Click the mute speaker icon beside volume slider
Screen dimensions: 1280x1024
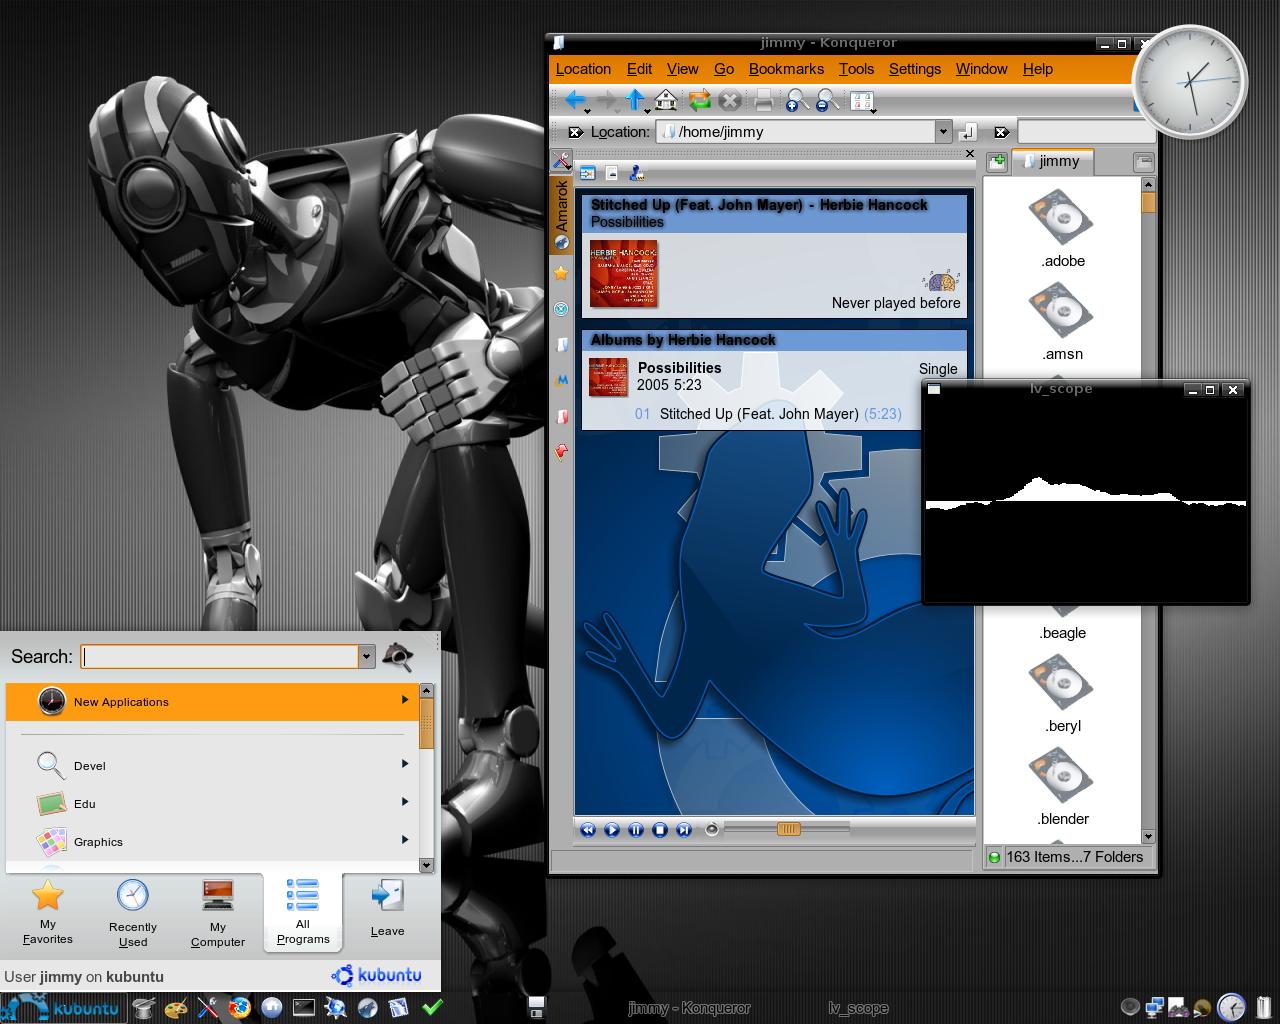(712, 829)
